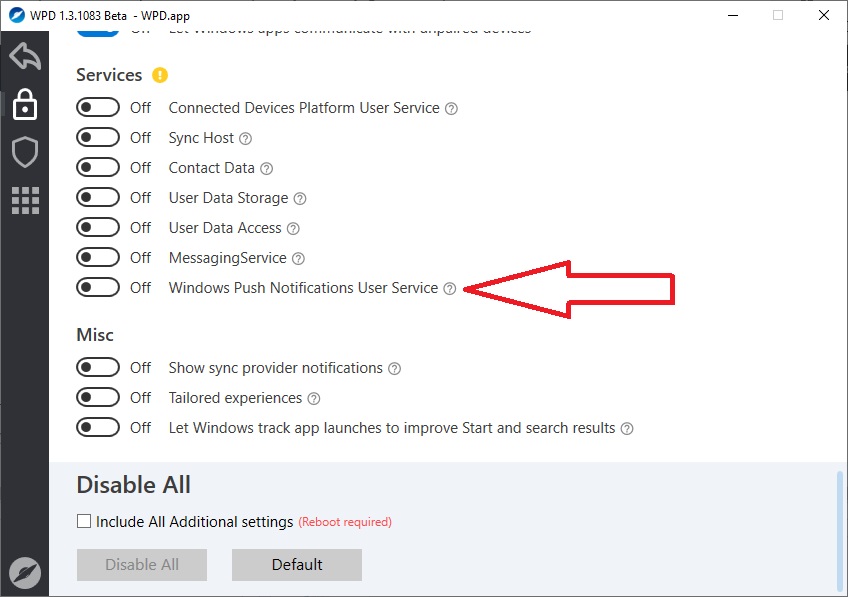The height and width of the screenshot is (597, 848).
Task: Click the vertical scrollbar on the right
Action: click(x=838, y=530)
